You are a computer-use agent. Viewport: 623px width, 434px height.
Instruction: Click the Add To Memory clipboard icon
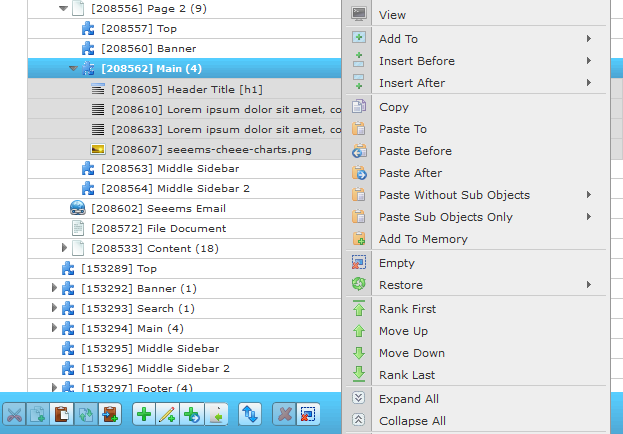pos(359,238)
